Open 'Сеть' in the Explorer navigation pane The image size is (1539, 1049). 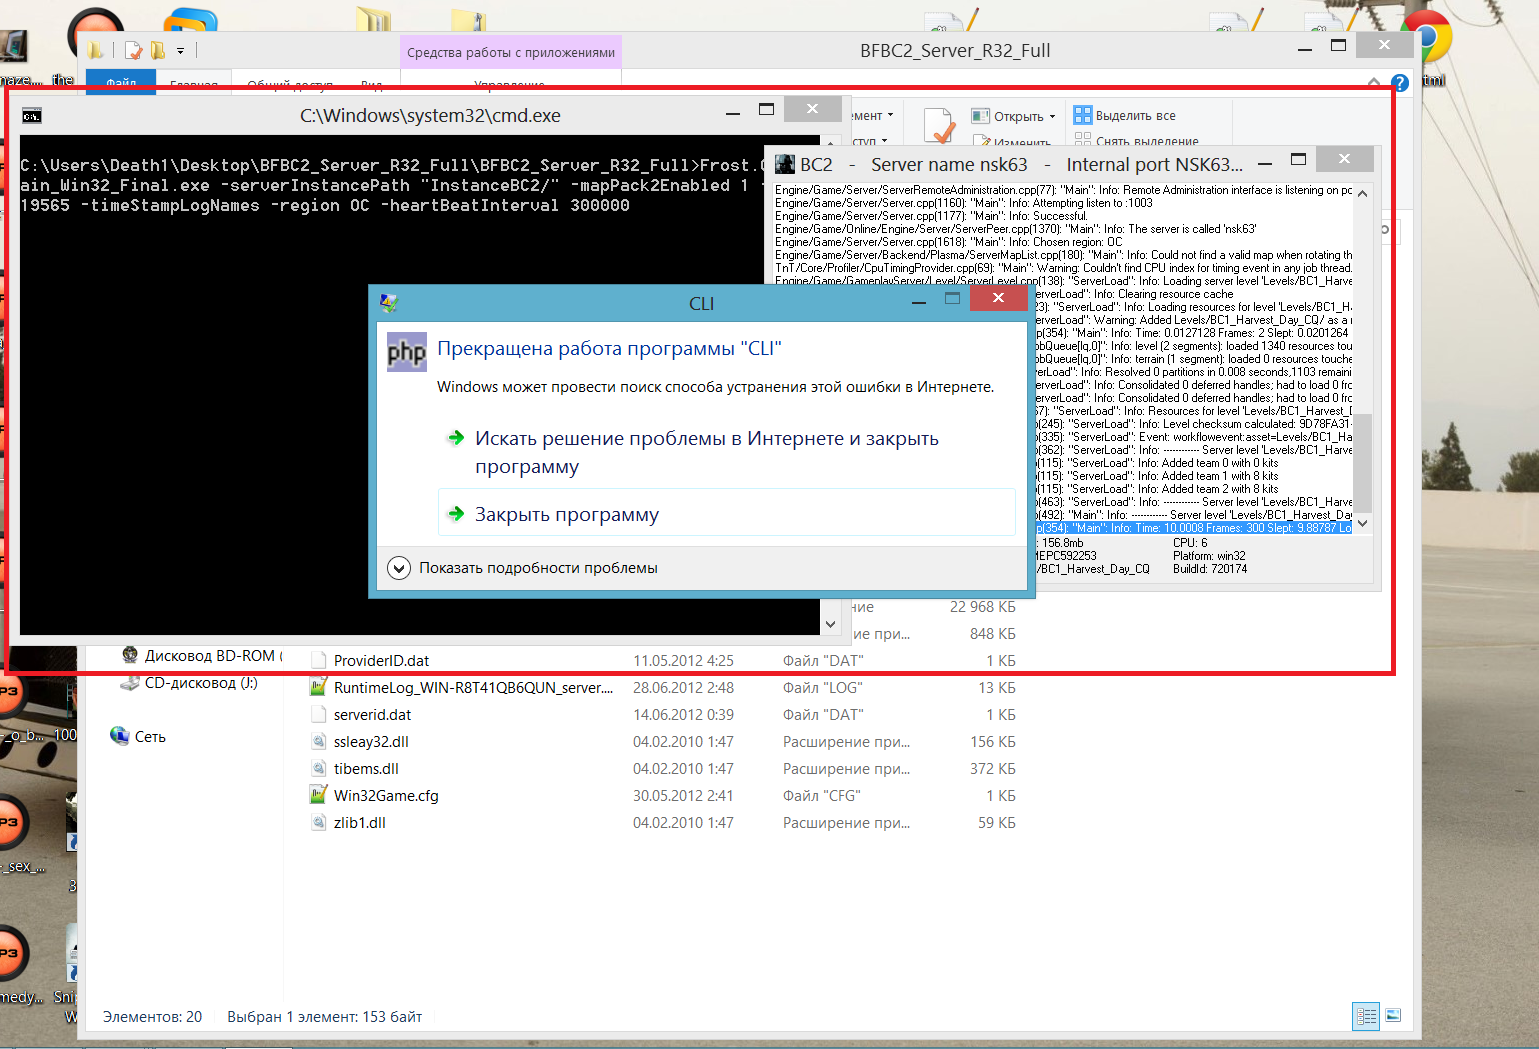150,736
